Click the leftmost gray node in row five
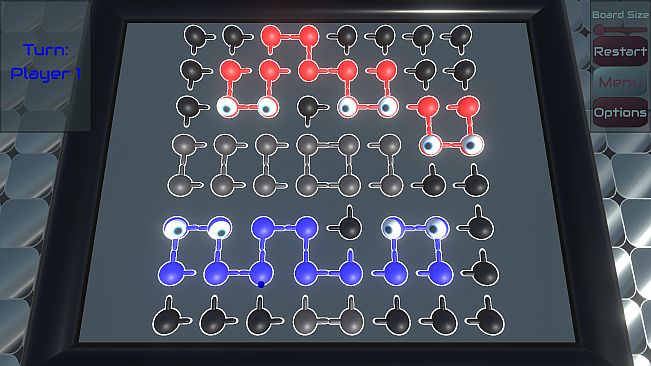The width and height of the screenshot is (651, 366). click(180, 185)
